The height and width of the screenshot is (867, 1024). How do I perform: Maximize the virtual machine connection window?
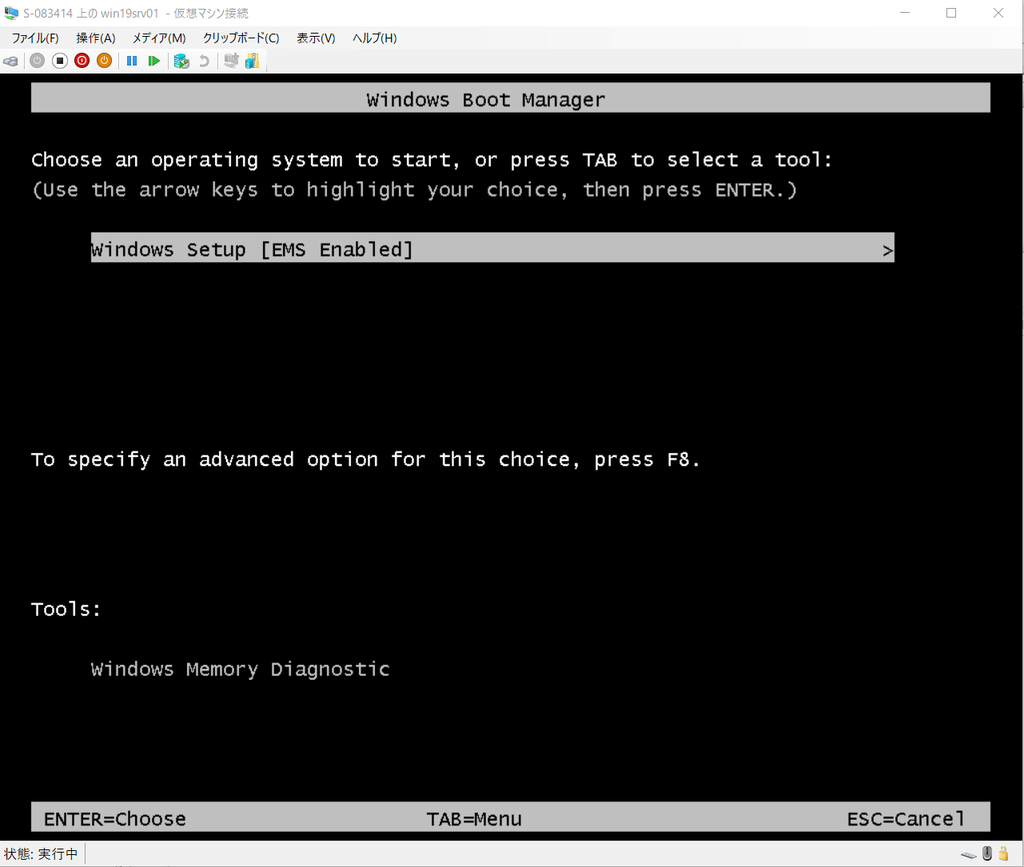tap(951, 13)
